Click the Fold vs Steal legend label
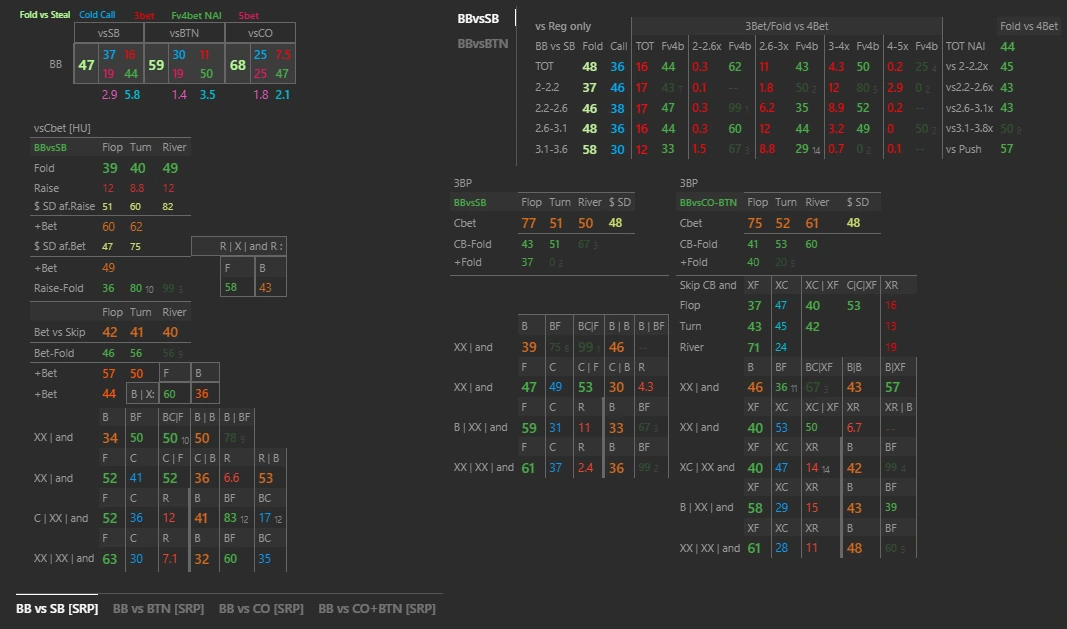 pos(45,15)
